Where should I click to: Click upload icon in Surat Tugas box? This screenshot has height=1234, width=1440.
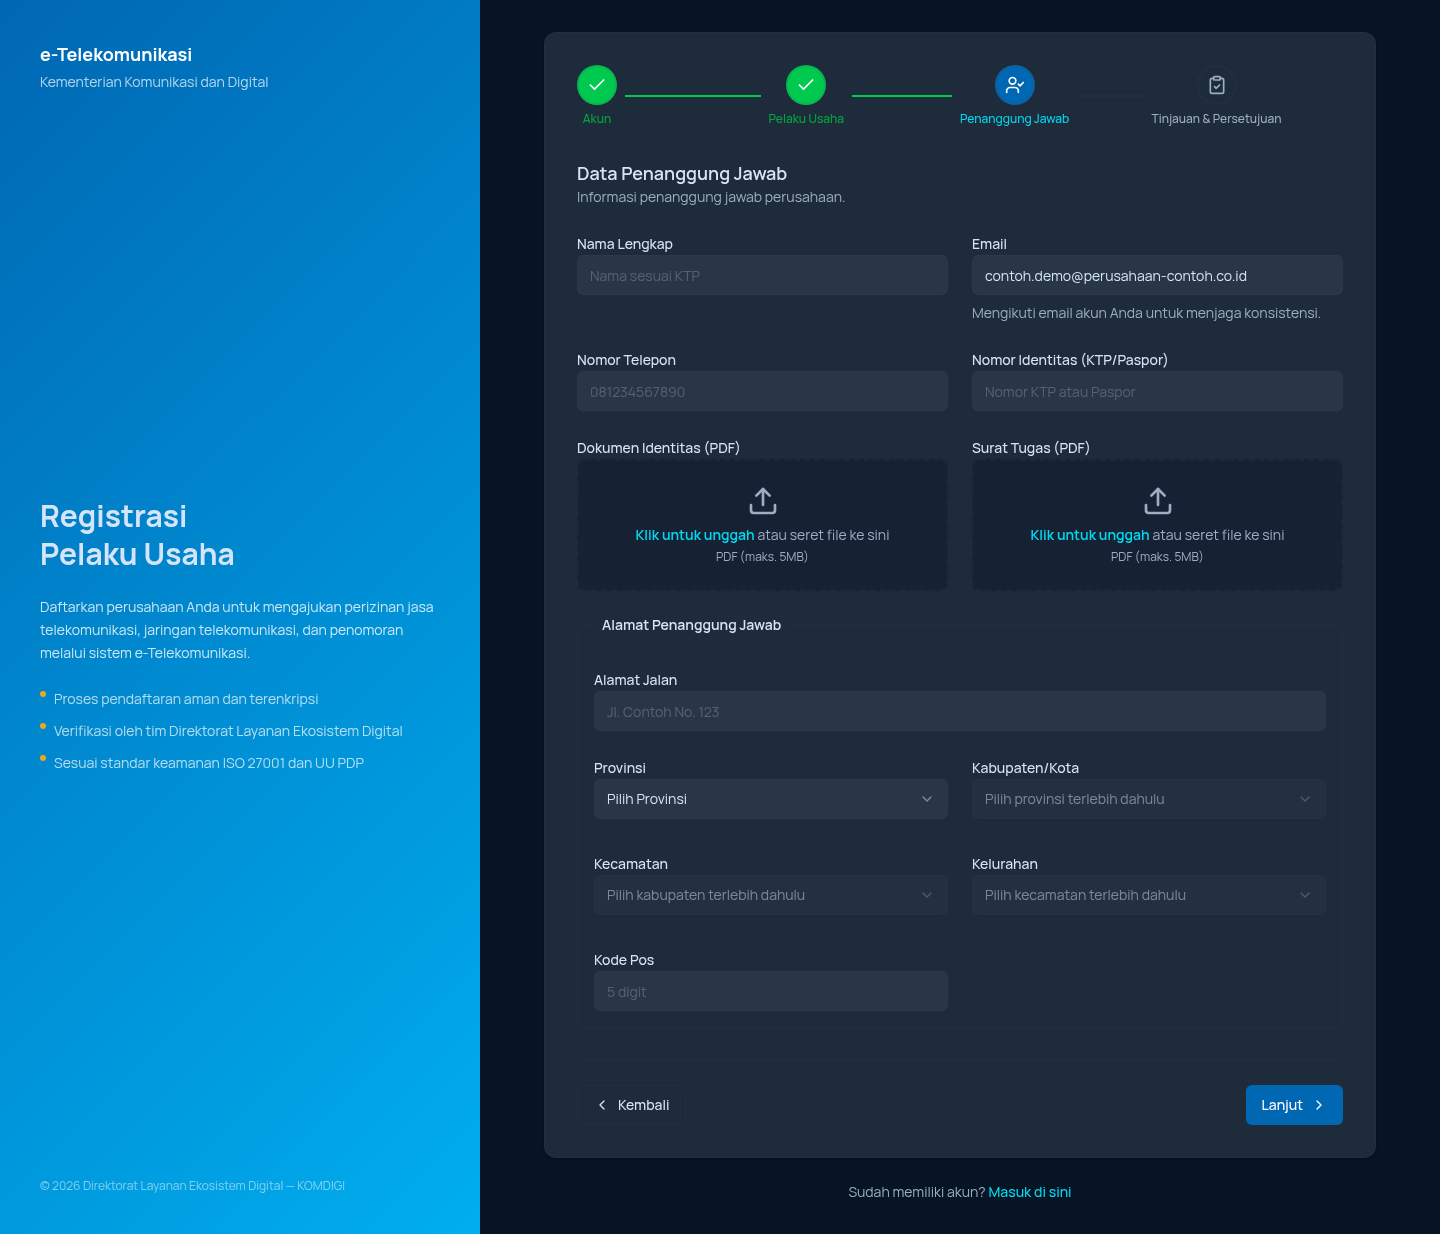coord(1158,500)
